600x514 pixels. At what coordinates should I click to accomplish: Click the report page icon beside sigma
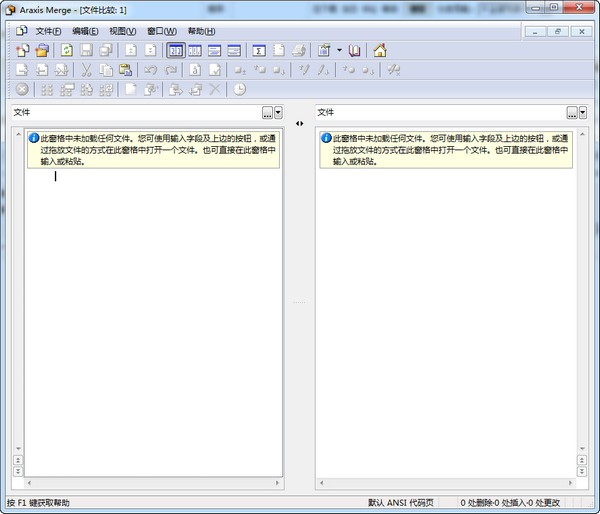[279, 51]
